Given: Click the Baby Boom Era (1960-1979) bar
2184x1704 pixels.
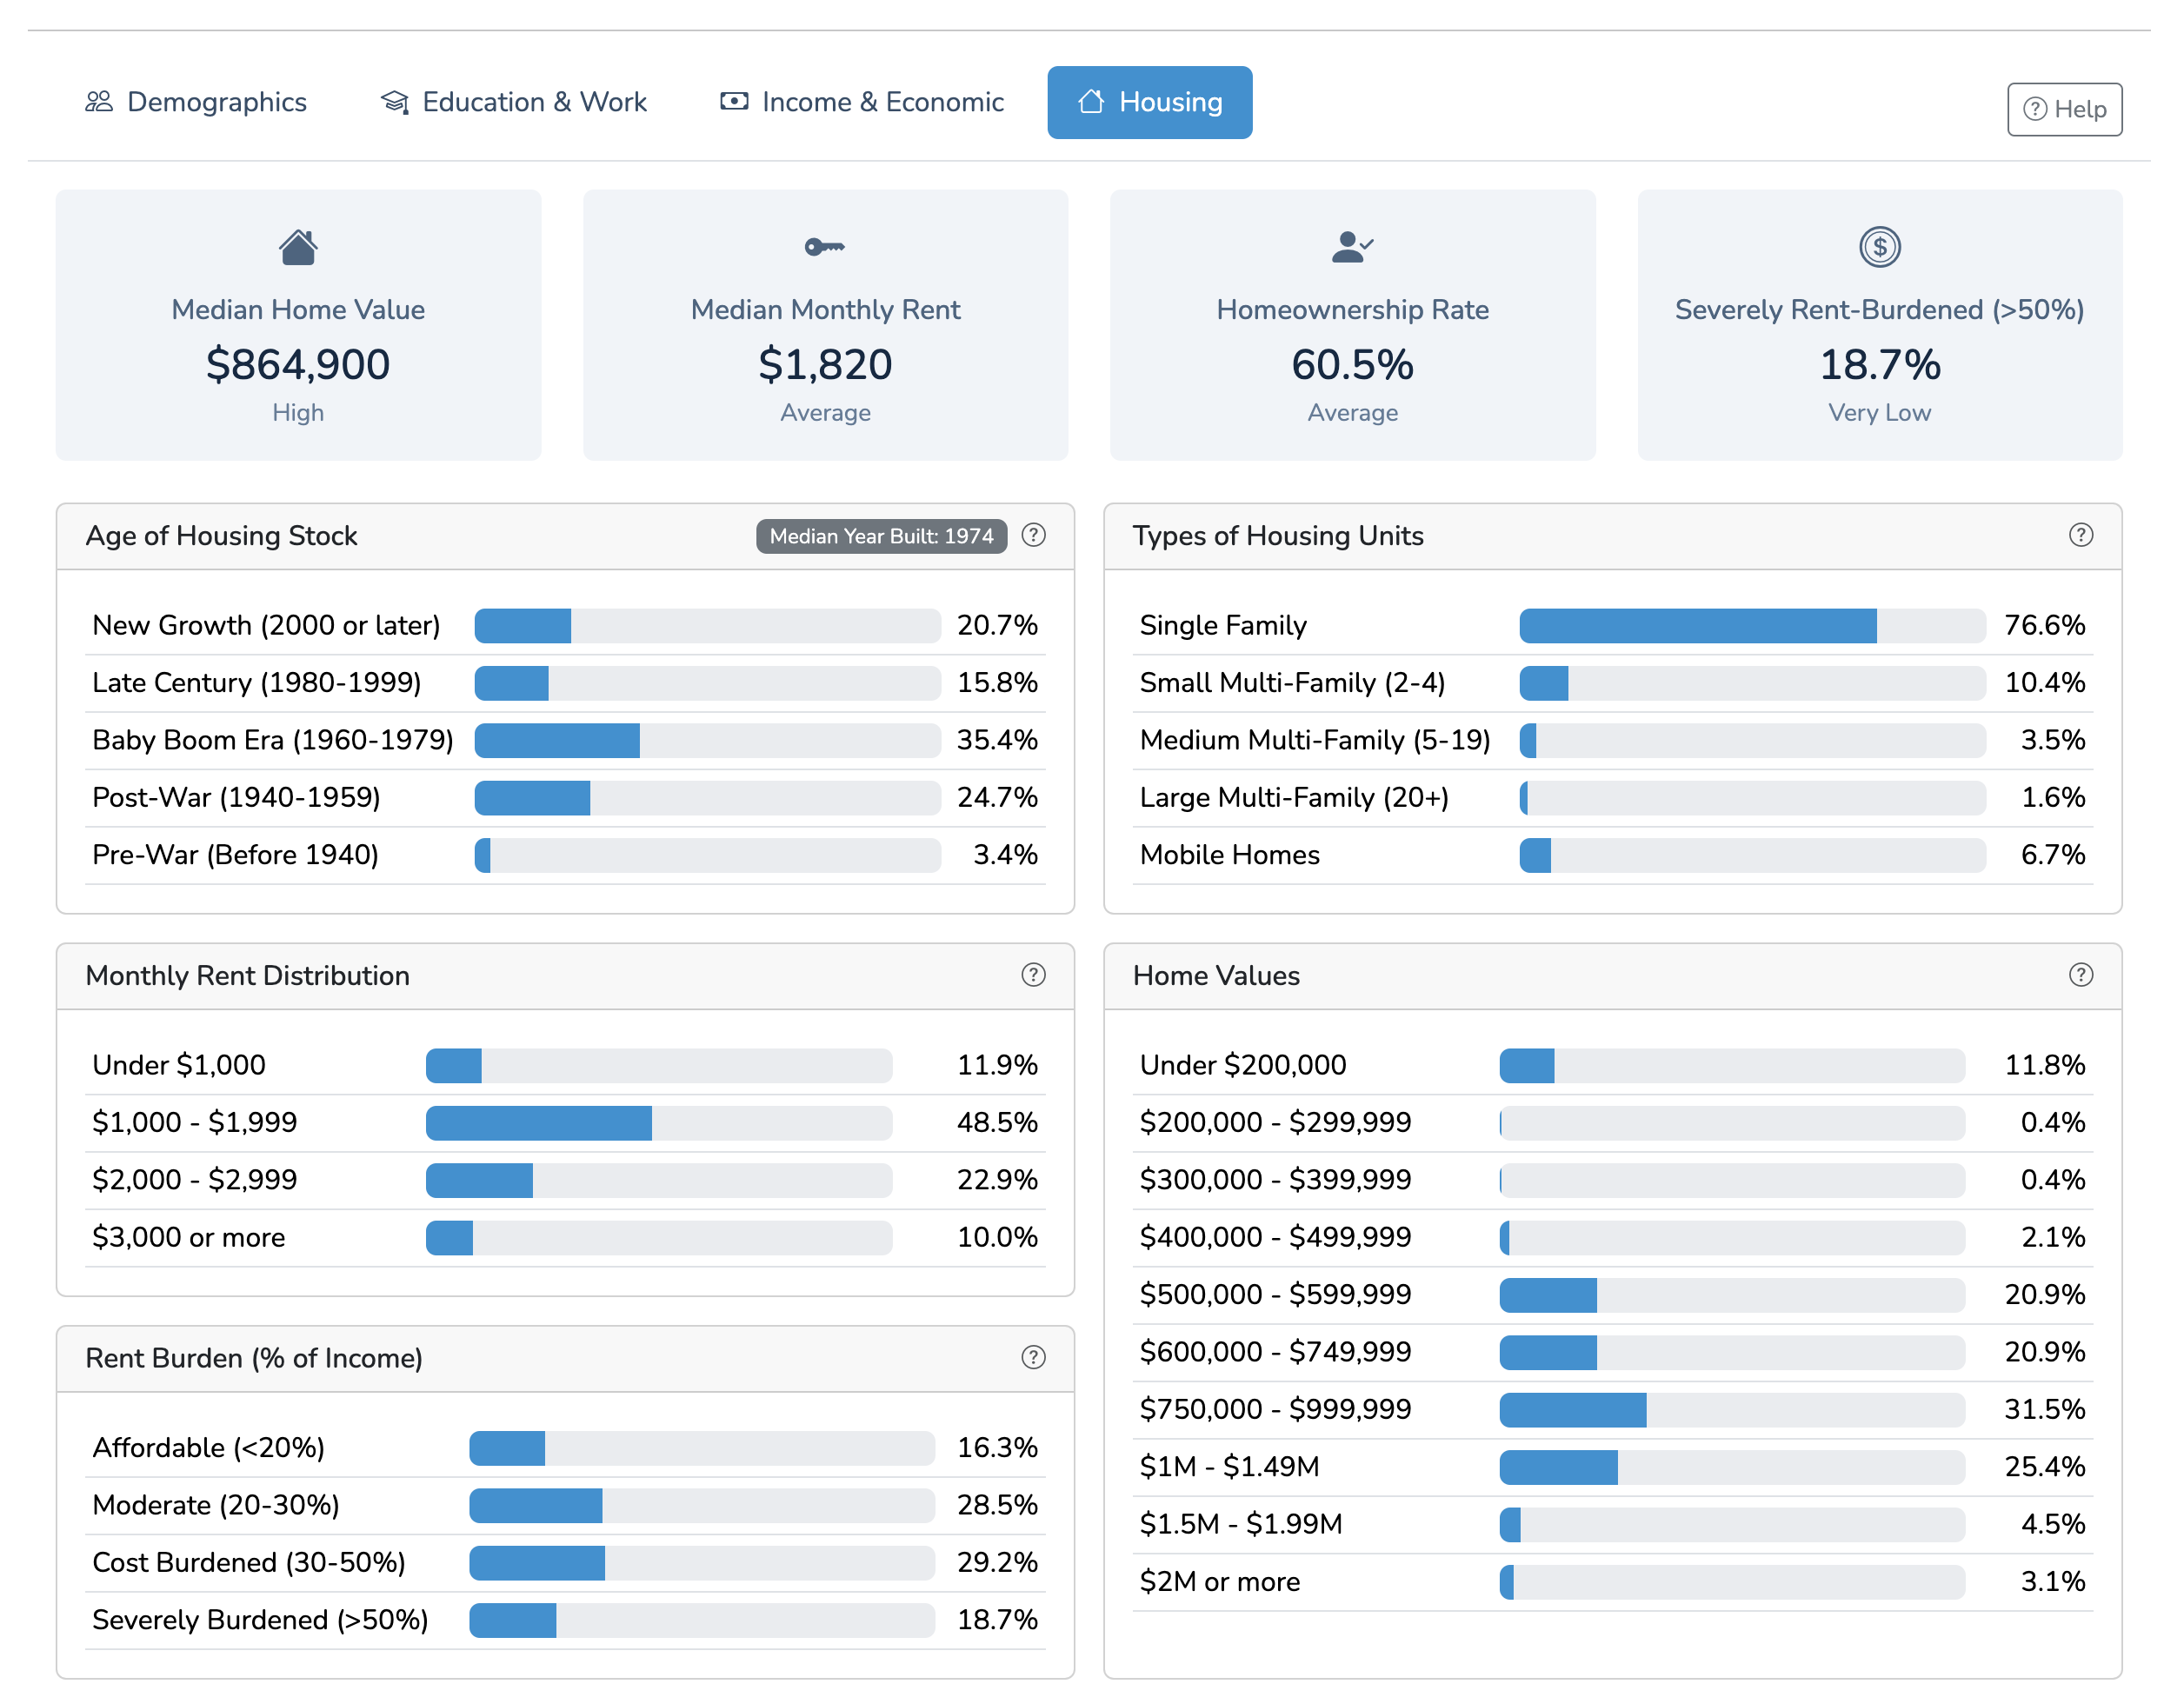Looking at the screenshot, I should 707,741.
